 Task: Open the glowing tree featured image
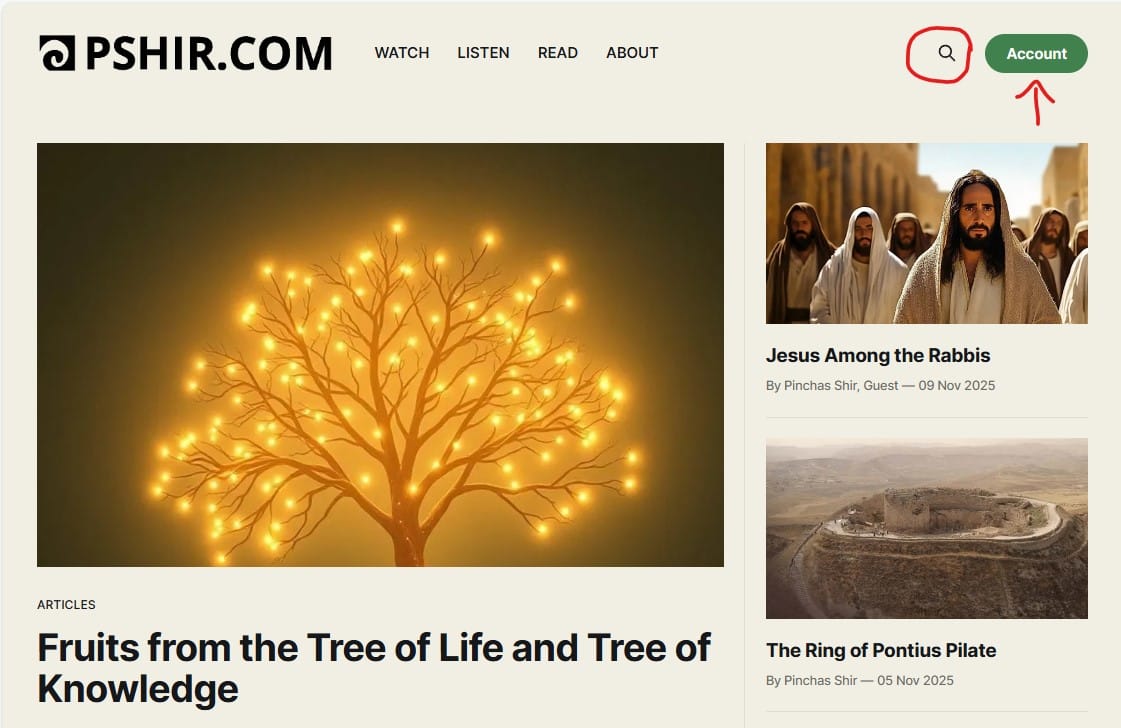click(x=380, y=355)
